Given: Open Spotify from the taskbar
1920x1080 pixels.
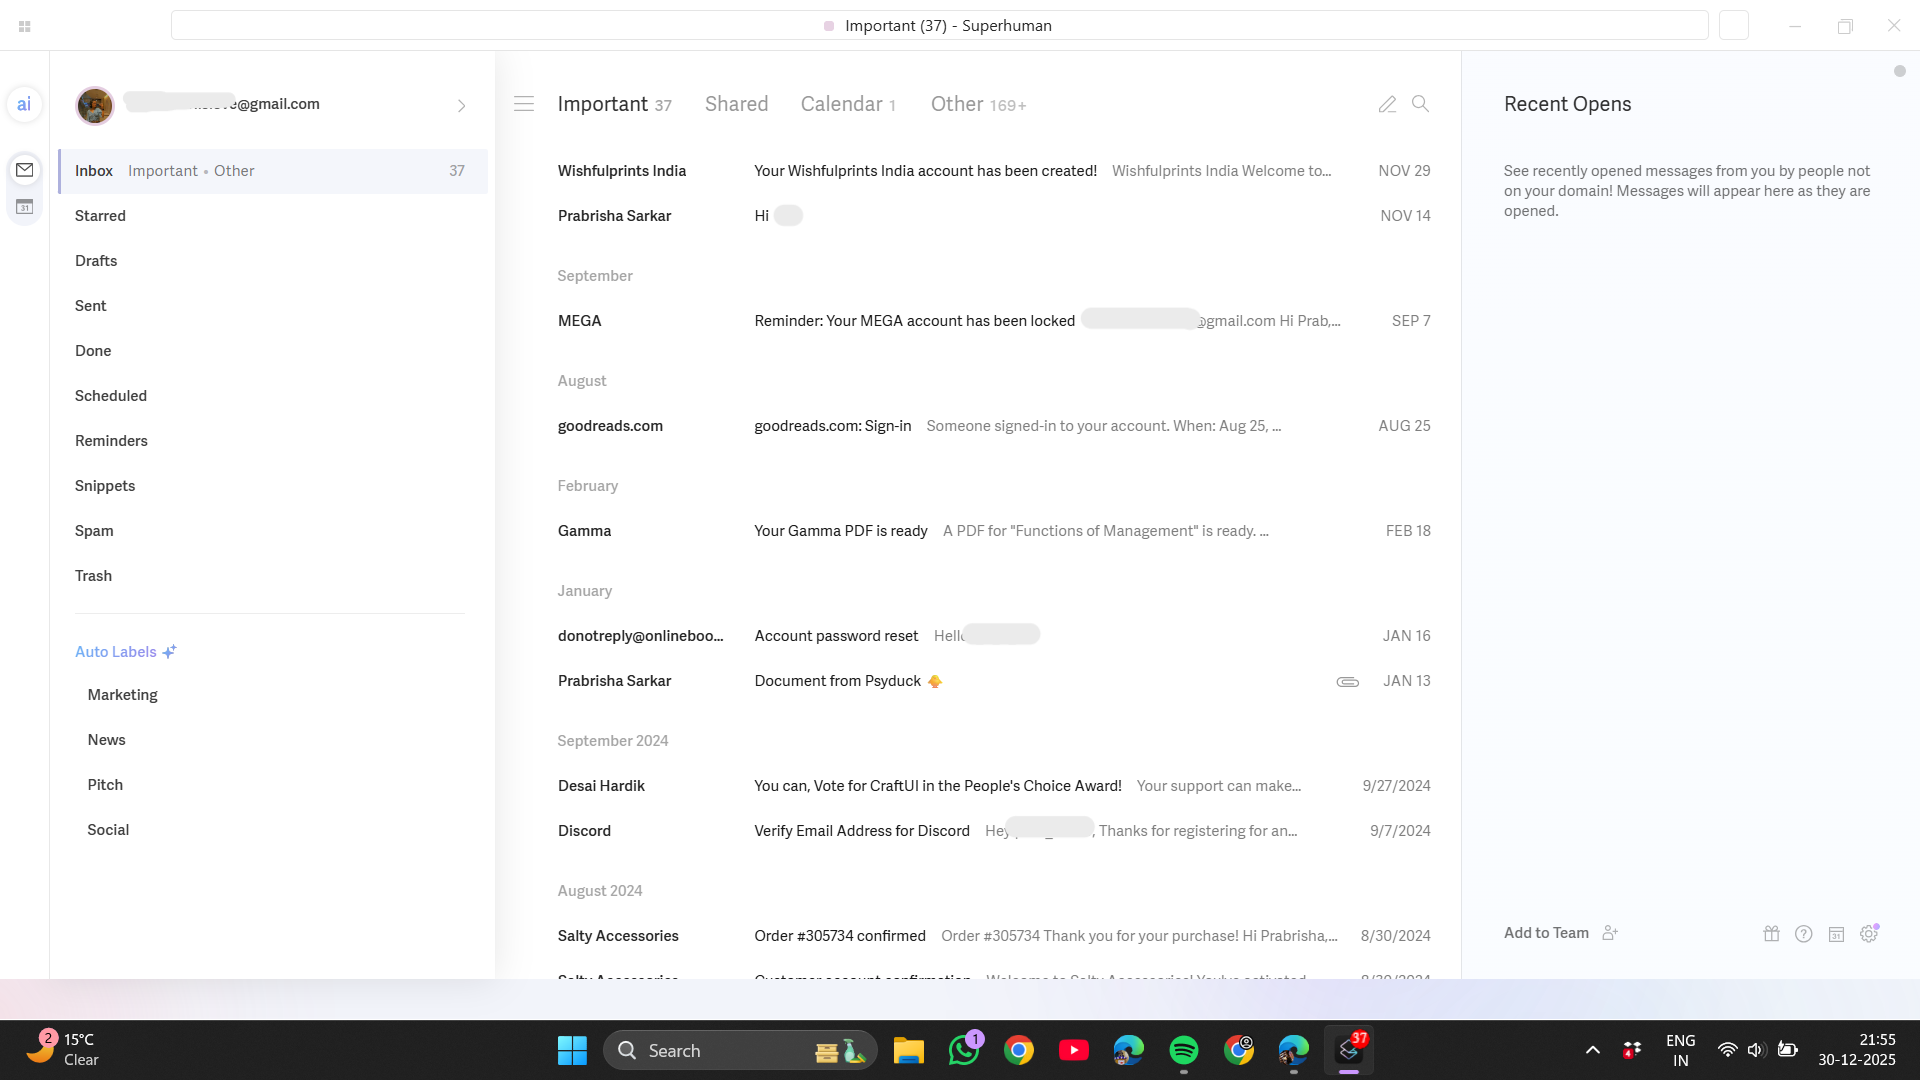Looking at the screenshot, I should (1183, 1050).
